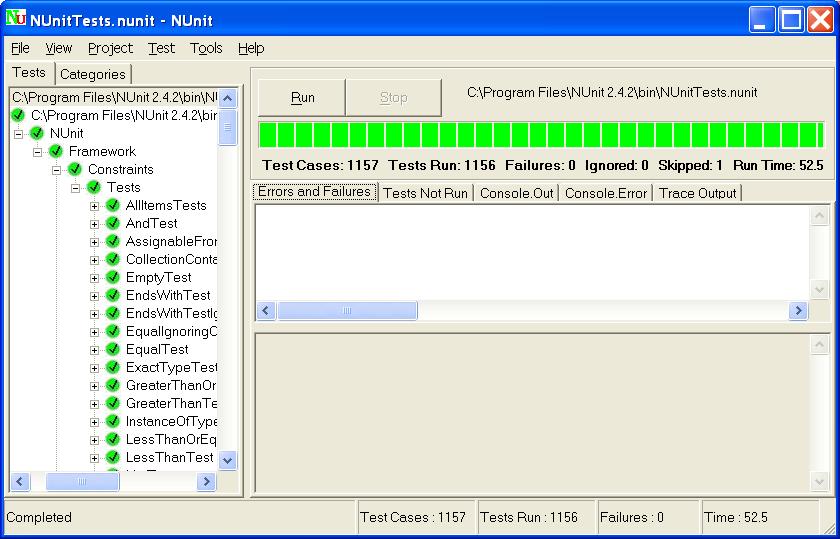Click green check icon beside AllItemsTests
This screenshot has width=840, height=539.
(112, 205)
